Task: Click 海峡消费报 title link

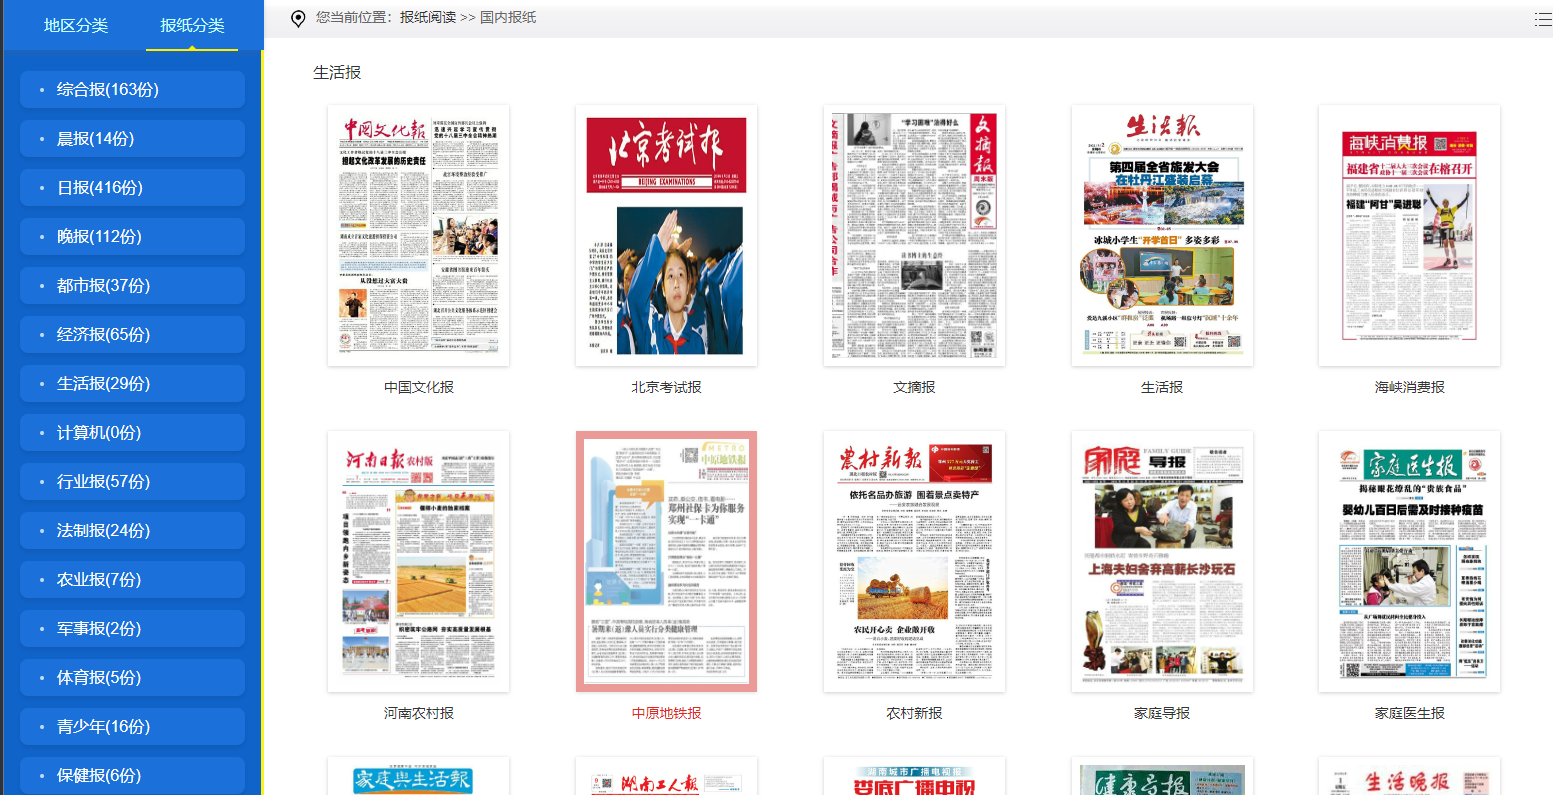Action: pyautogui.click(x=1409, y=387)
